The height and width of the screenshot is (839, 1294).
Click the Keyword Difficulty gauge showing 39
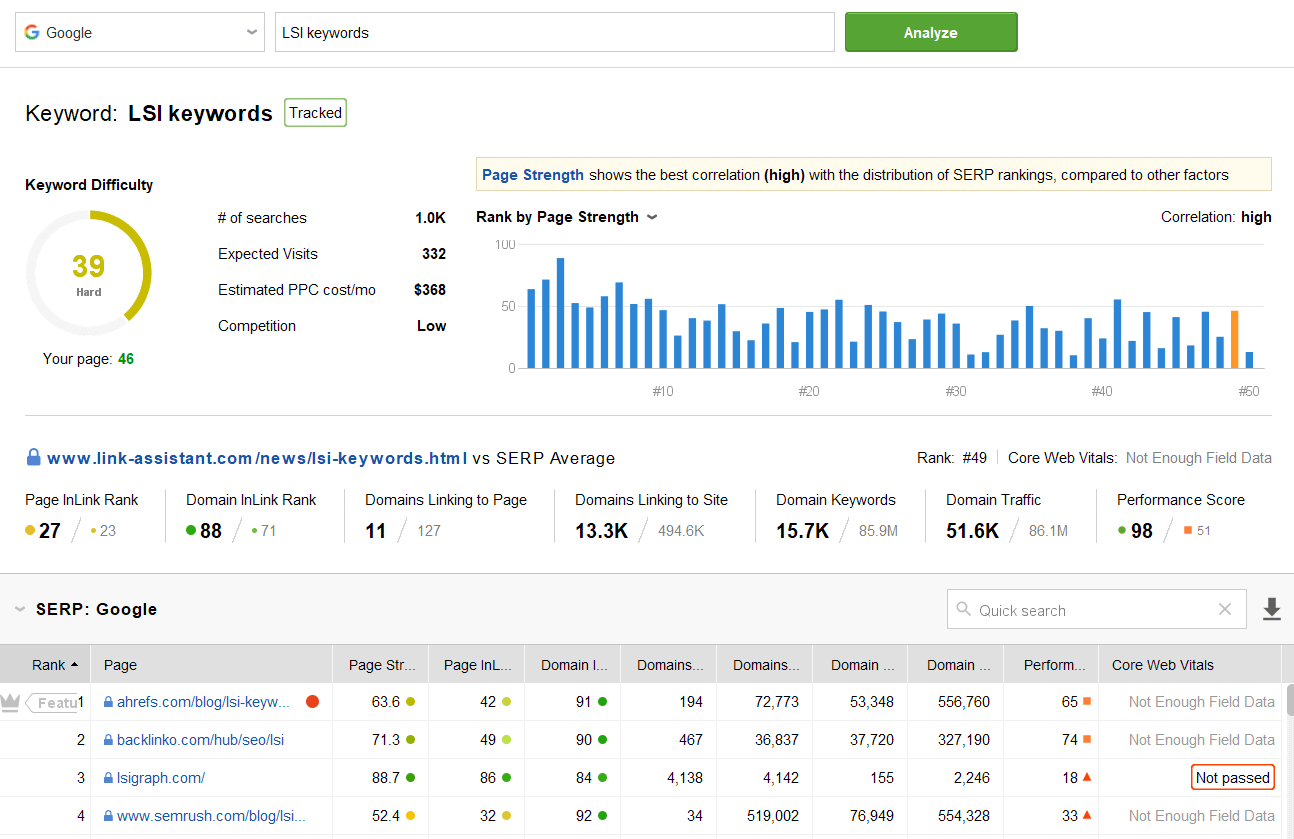(88, 273)
